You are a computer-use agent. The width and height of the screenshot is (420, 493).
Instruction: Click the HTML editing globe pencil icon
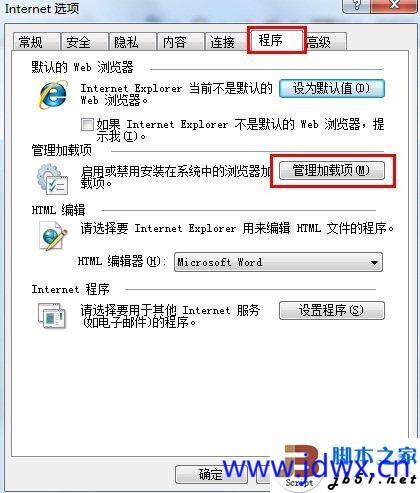[53, 236]
